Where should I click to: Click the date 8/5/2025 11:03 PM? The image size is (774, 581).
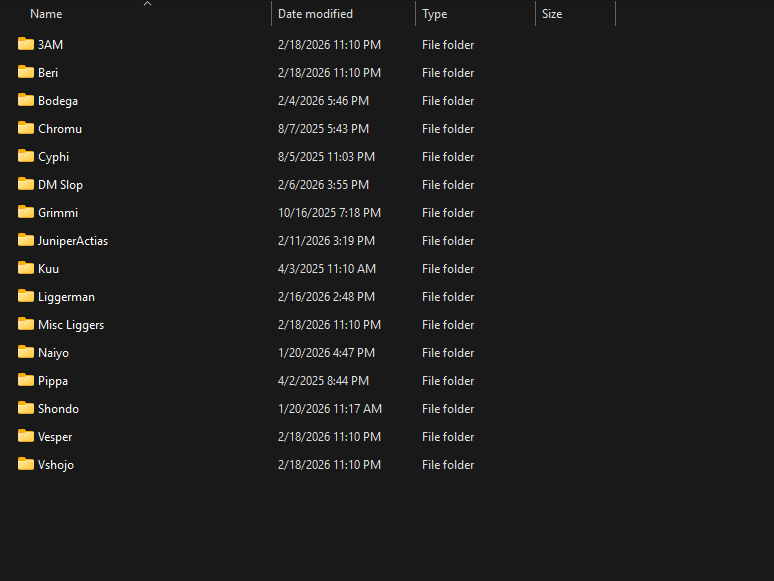[x=326, y=157]
